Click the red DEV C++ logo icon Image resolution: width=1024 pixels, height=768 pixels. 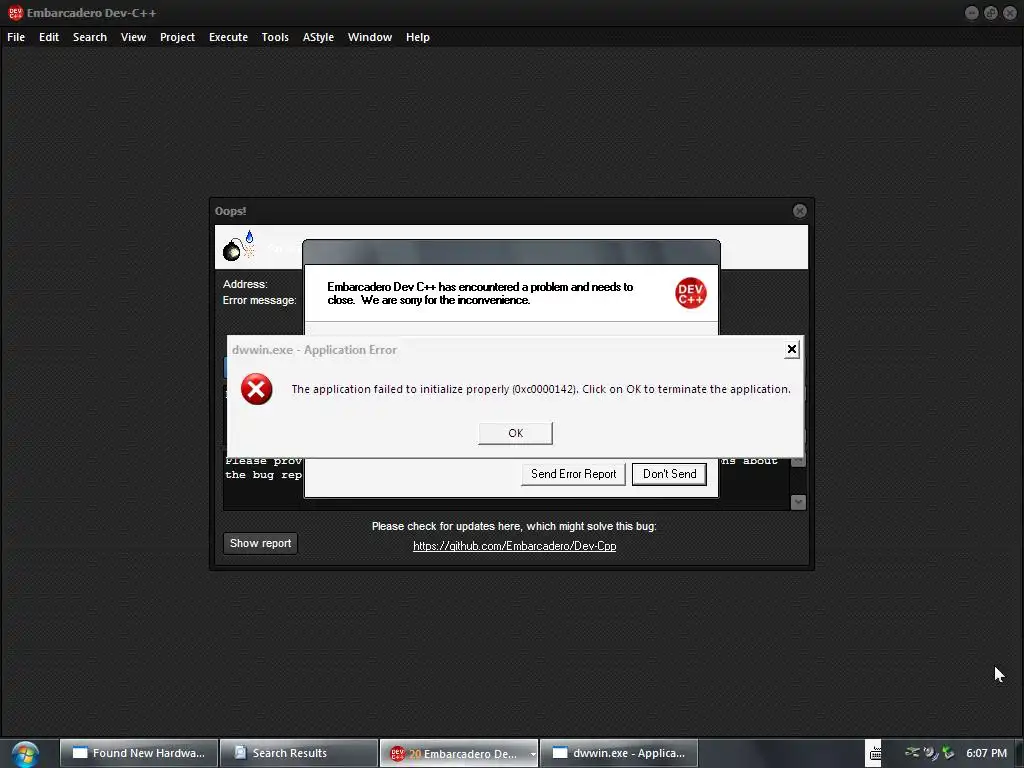click(690, 293)
